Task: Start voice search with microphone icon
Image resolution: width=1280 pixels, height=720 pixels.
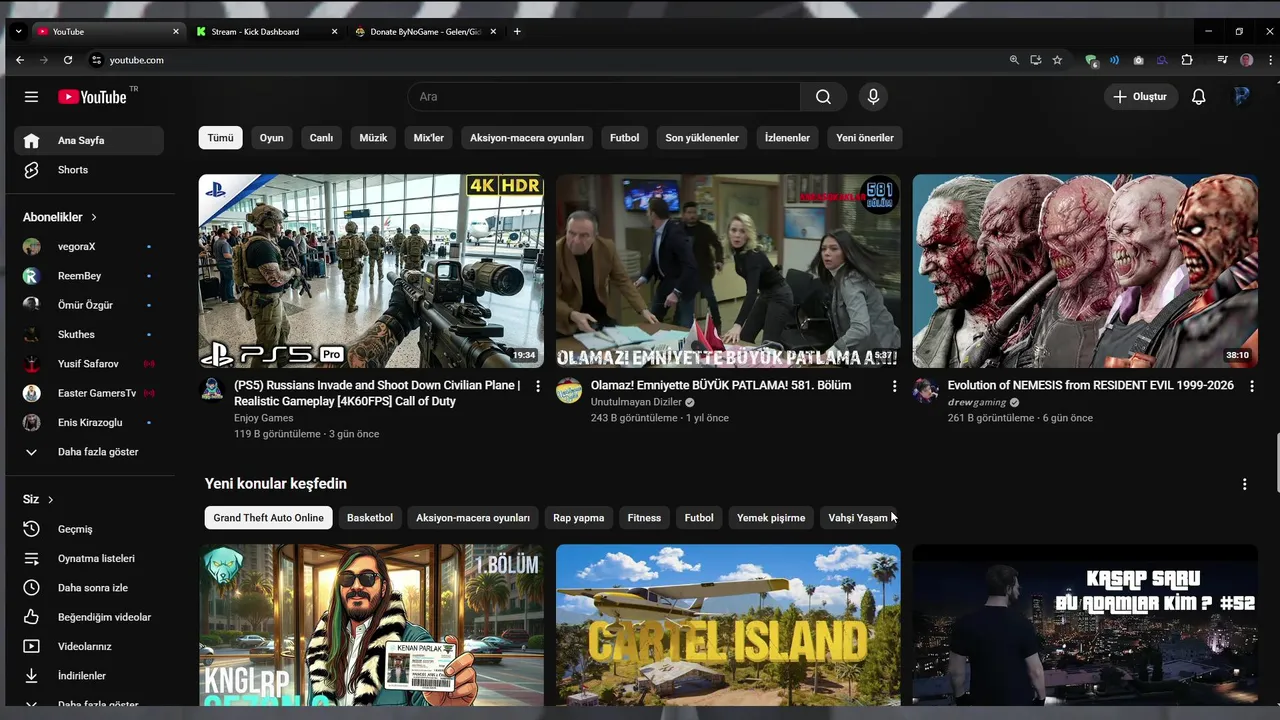Action: (873, 97)
